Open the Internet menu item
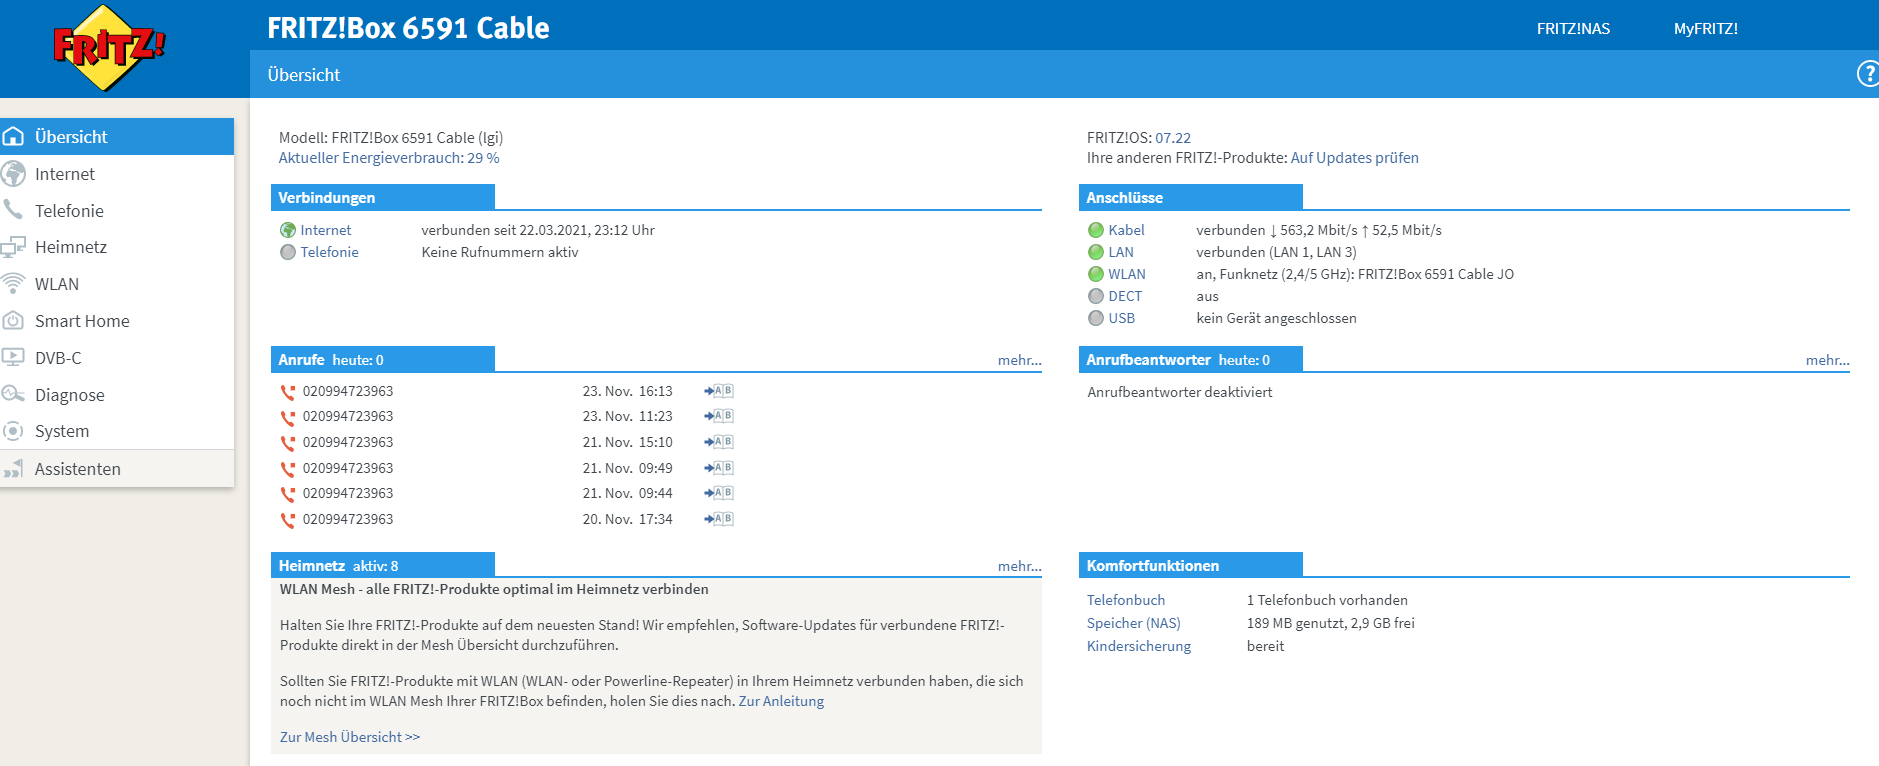The width and height of the screenshot is (1879, 766). coord(117,173)
